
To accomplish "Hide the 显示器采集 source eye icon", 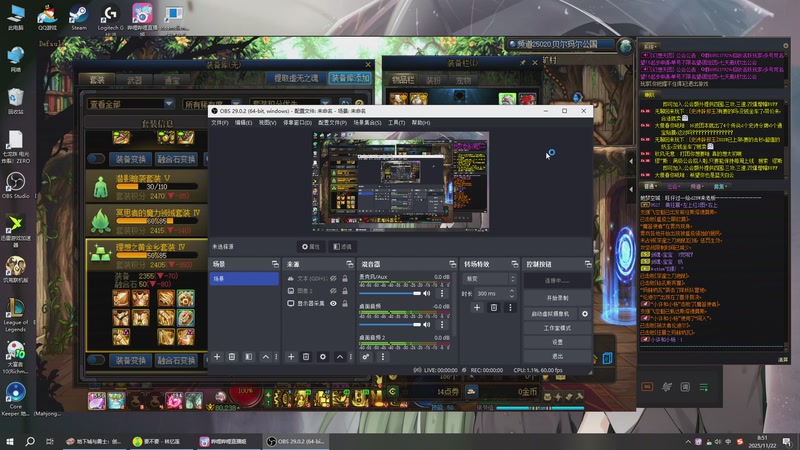I will coord(333,303).
